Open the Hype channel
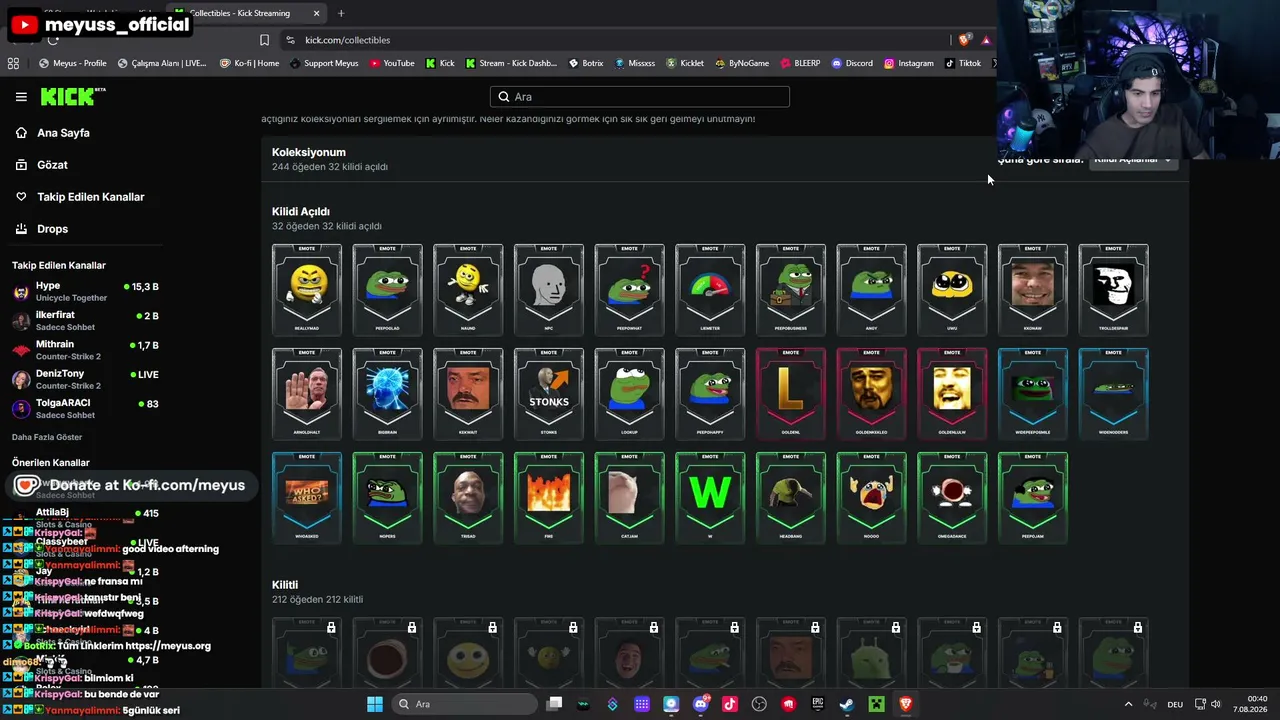Image resolution: width=1280 pixels, height=720 pixels. (x=85, y=292)
